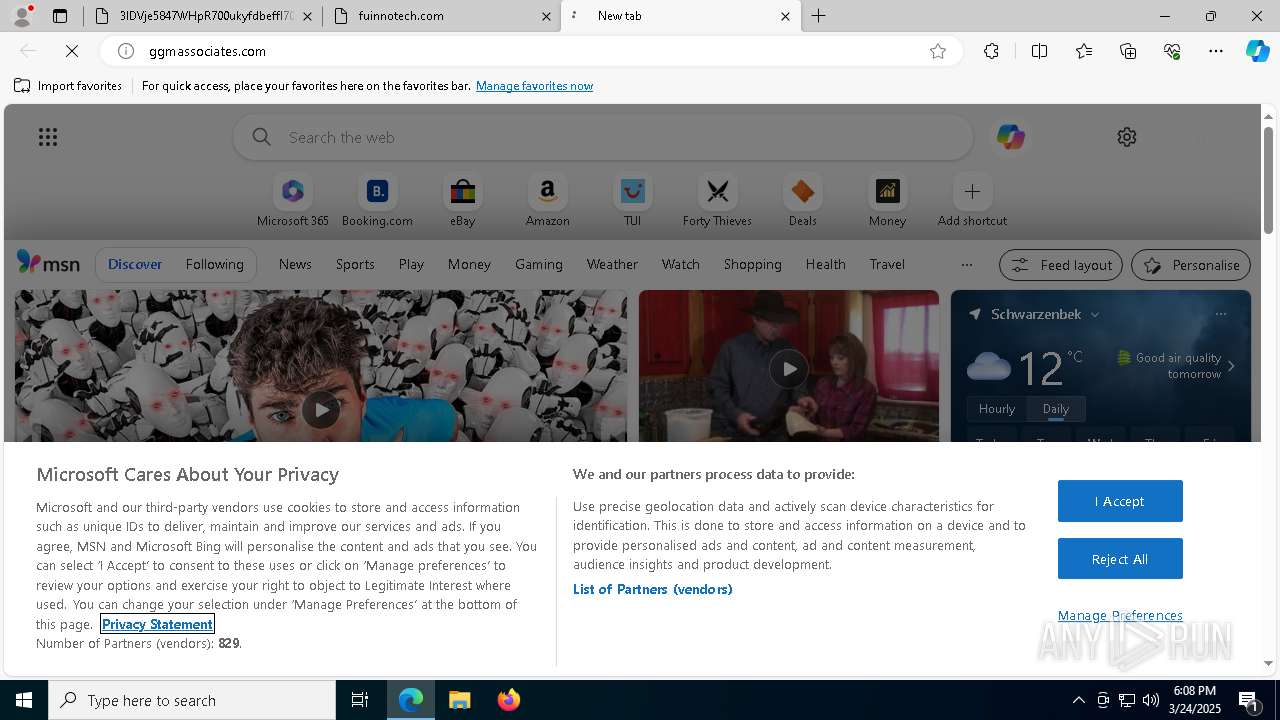This screenshot has height=720, width=1280.
Task: Stop loading the page
Action: [72, 51]
